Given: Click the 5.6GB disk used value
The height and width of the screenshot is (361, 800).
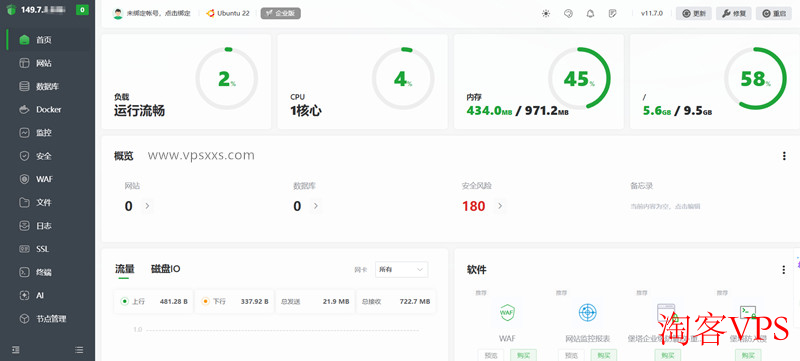Looking at the screenshot, I should 656,111.
